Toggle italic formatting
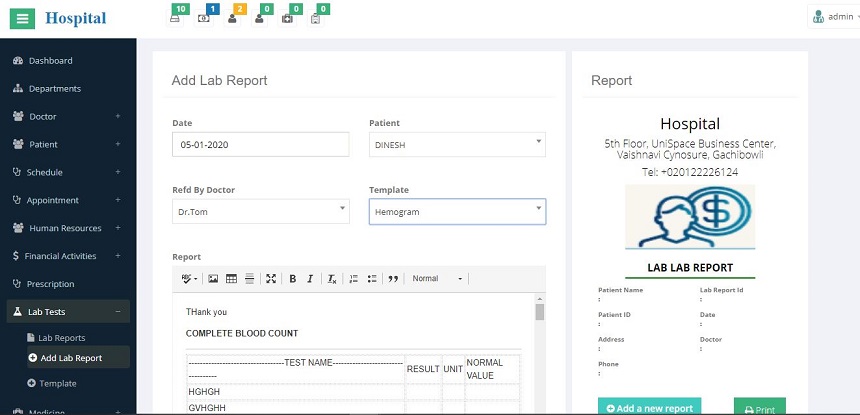 pyautogui.click(x=310, y=278)
